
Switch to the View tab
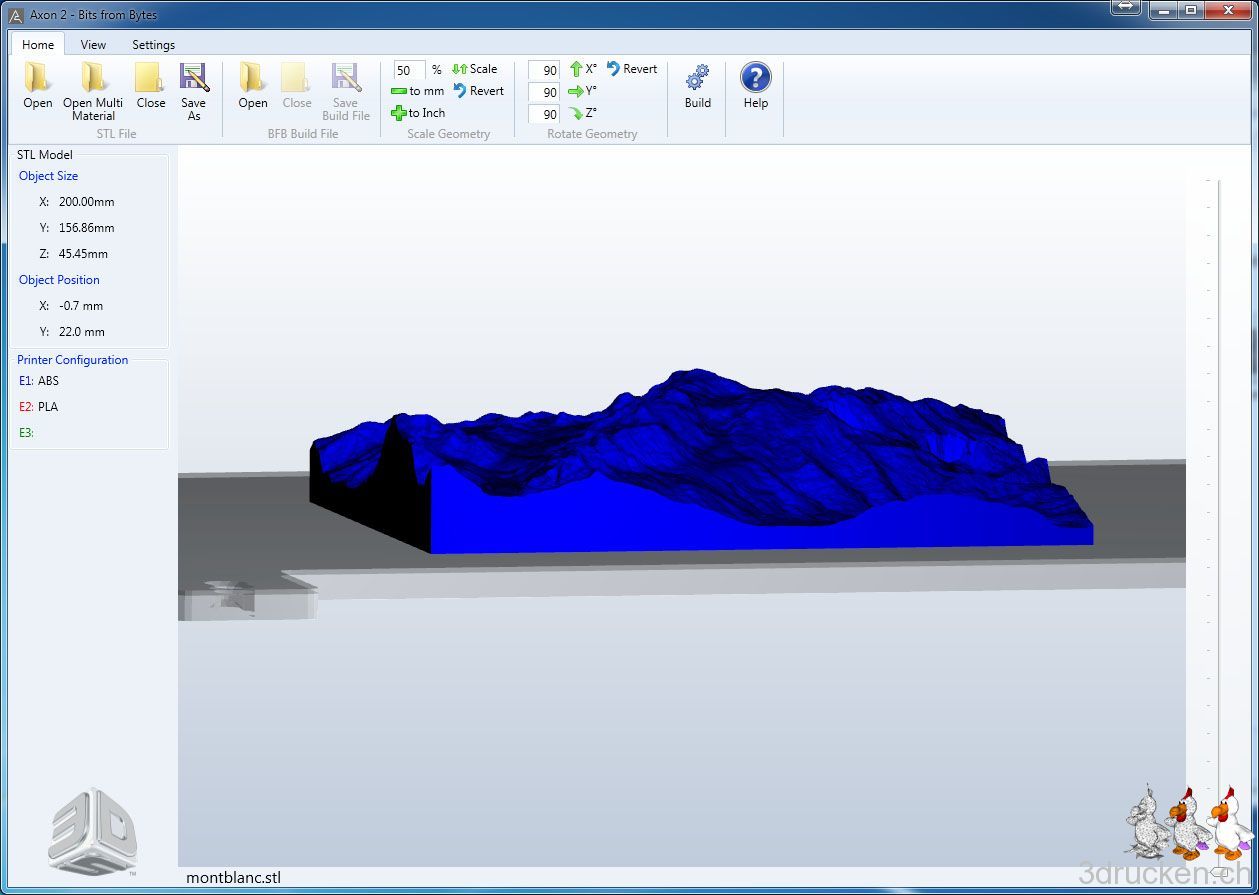93,44
